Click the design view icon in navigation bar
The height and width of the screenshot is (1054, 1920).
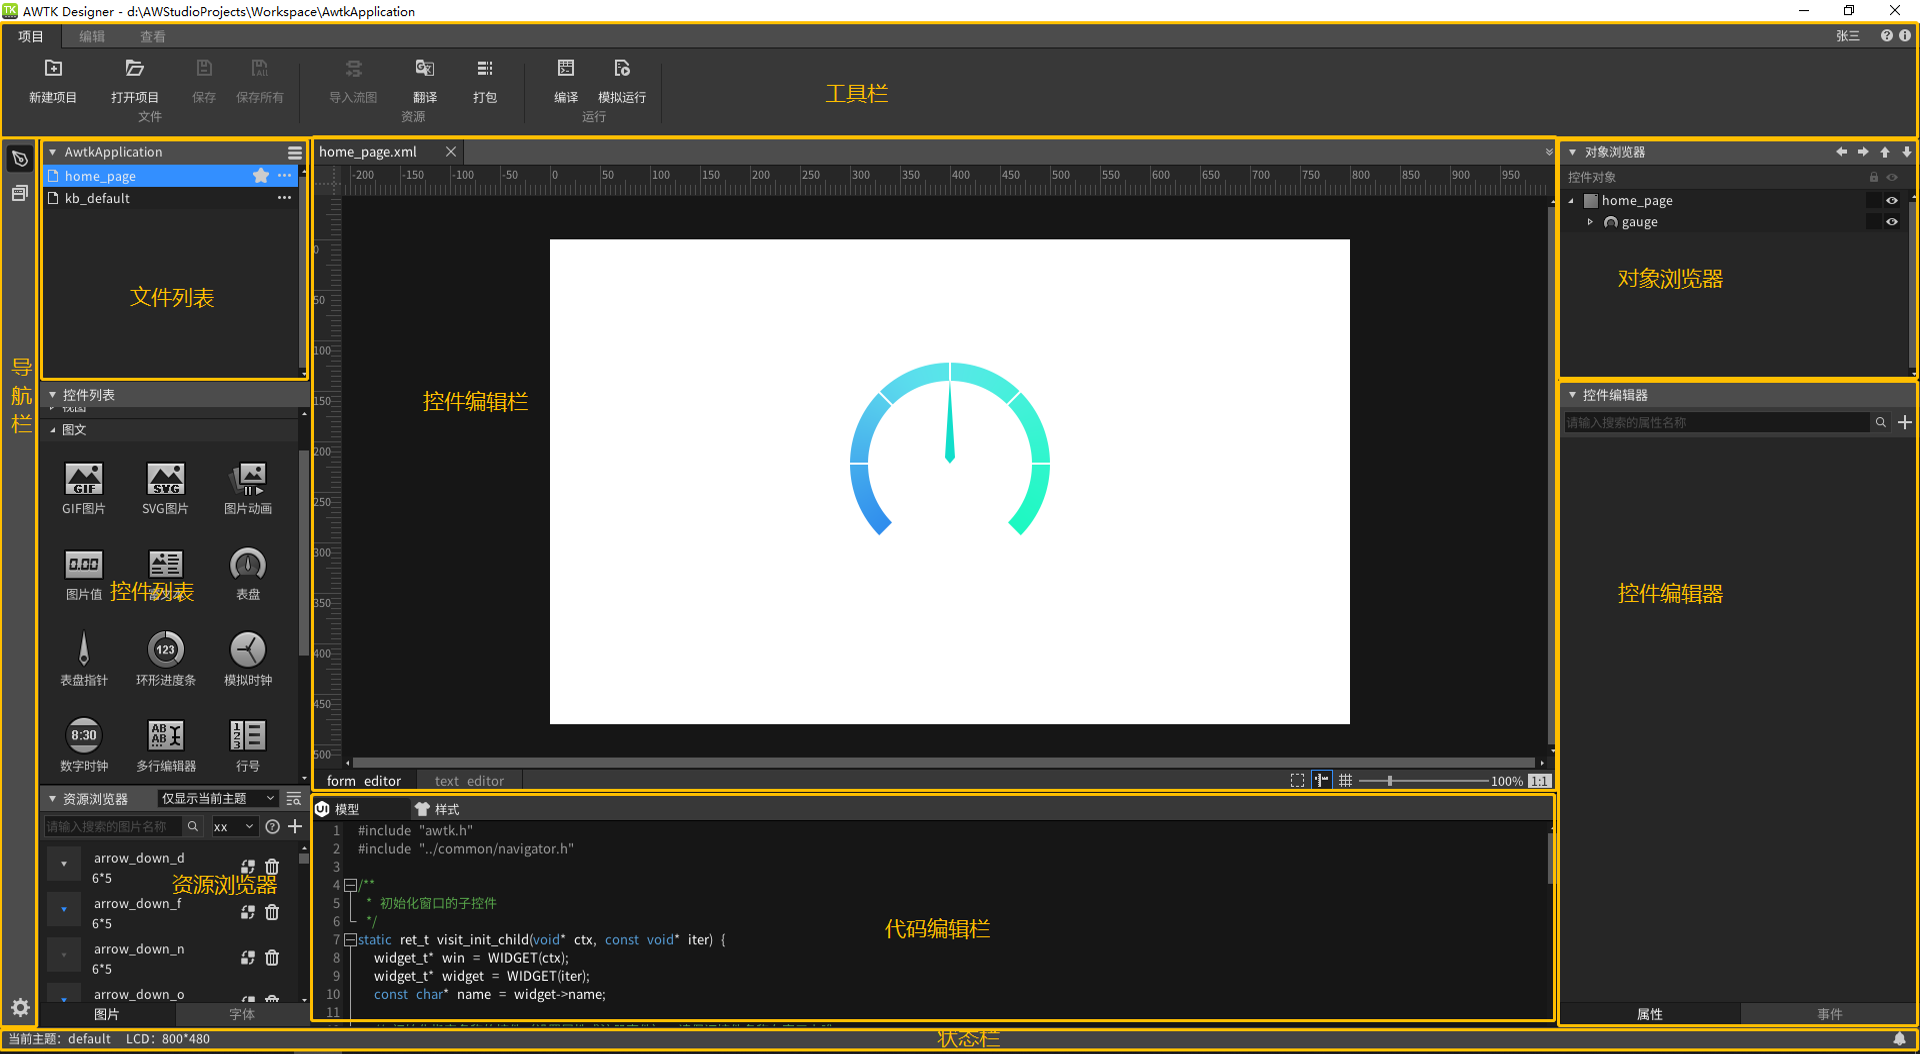20,158
